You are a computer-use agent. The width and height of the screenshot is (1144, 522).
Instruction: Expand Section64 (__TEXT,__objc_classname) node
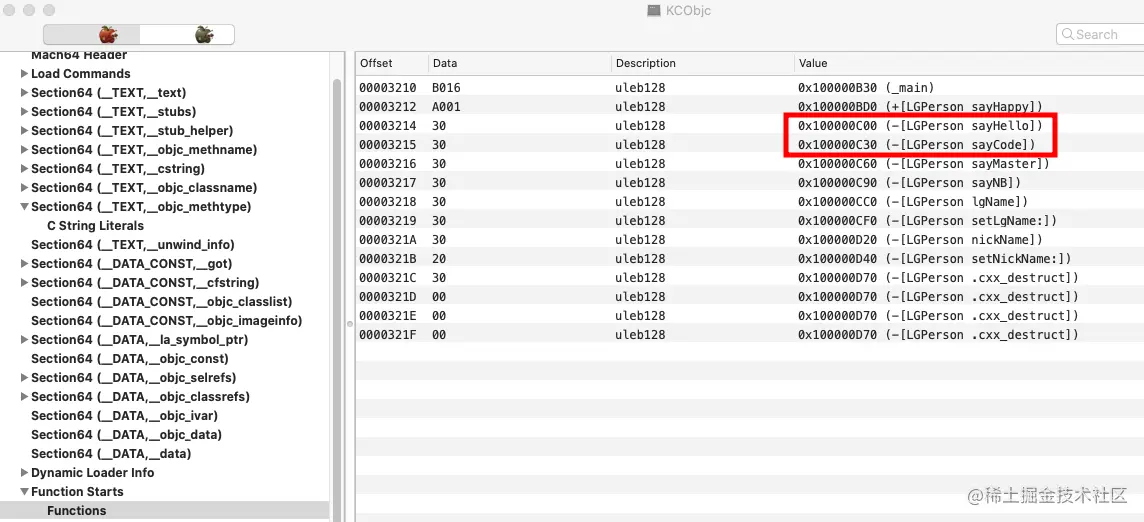click(x=24, y=188)
